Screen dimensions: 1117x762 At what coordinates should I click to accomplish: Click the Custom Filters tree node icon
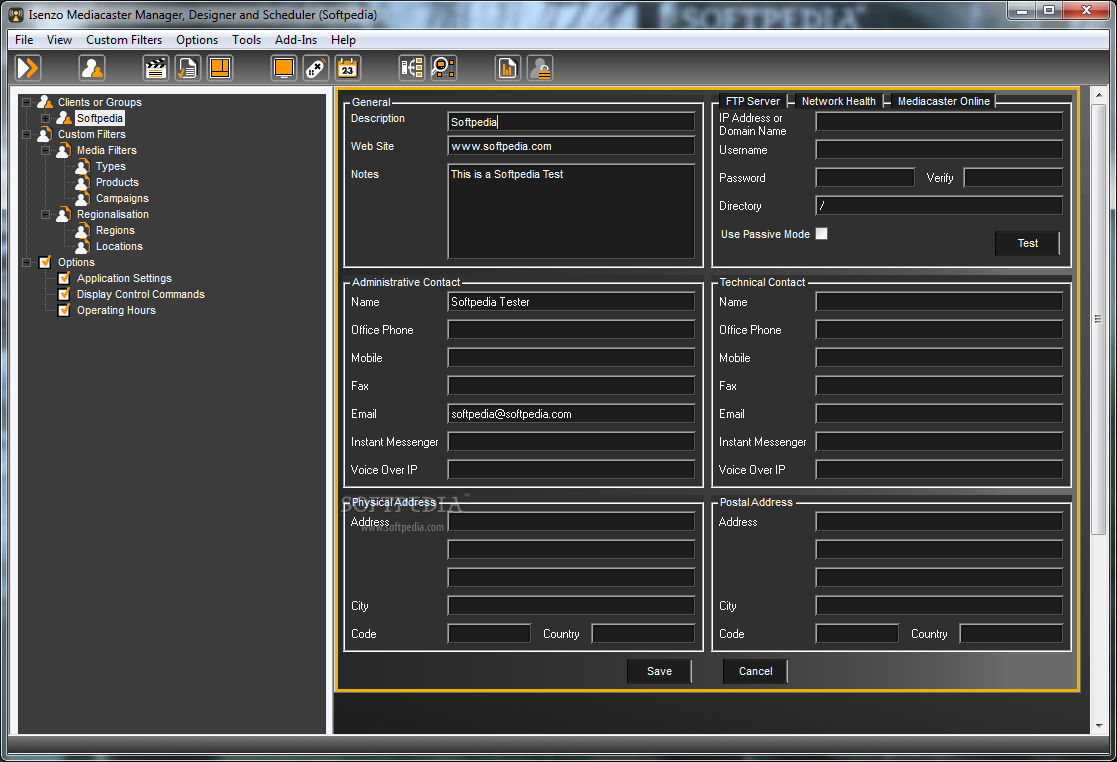(45, 134)
